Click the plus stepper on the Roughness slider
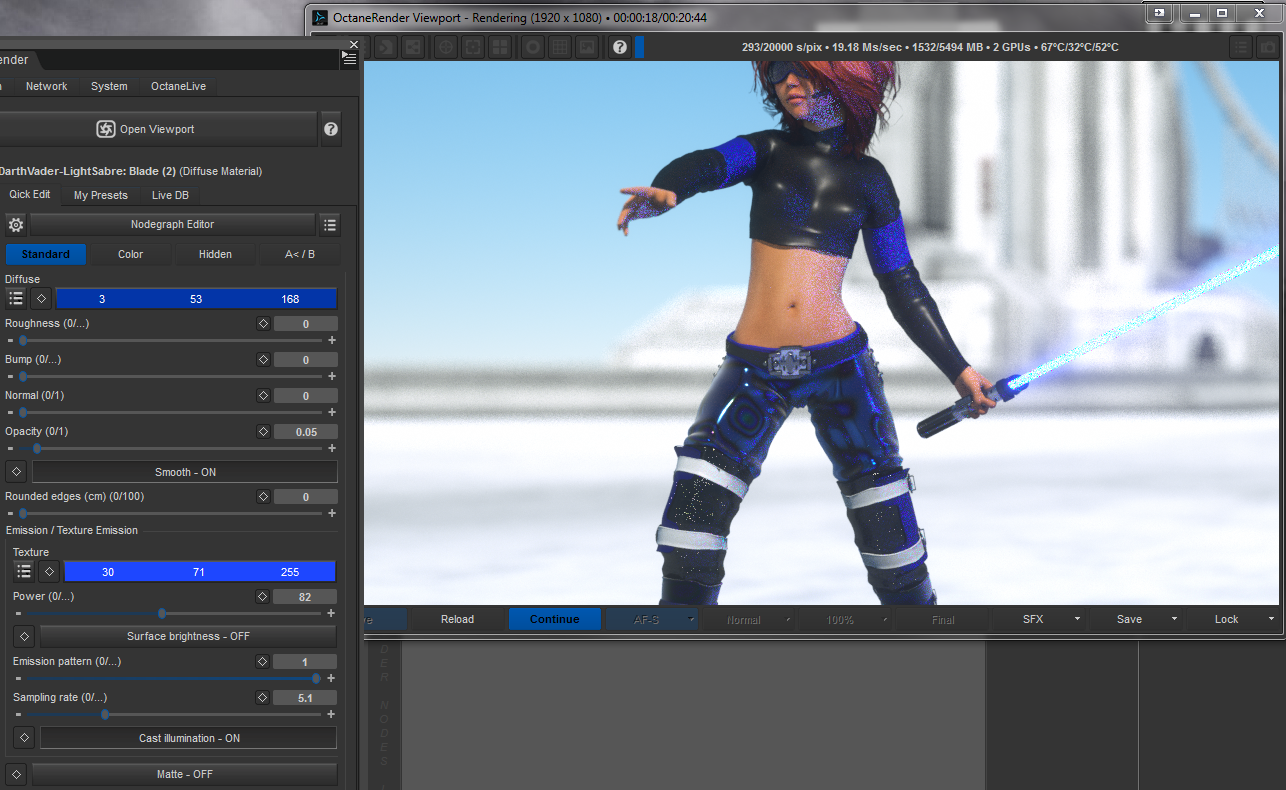Viewport: 1286px width, 790px height. [x=332, y=340]
